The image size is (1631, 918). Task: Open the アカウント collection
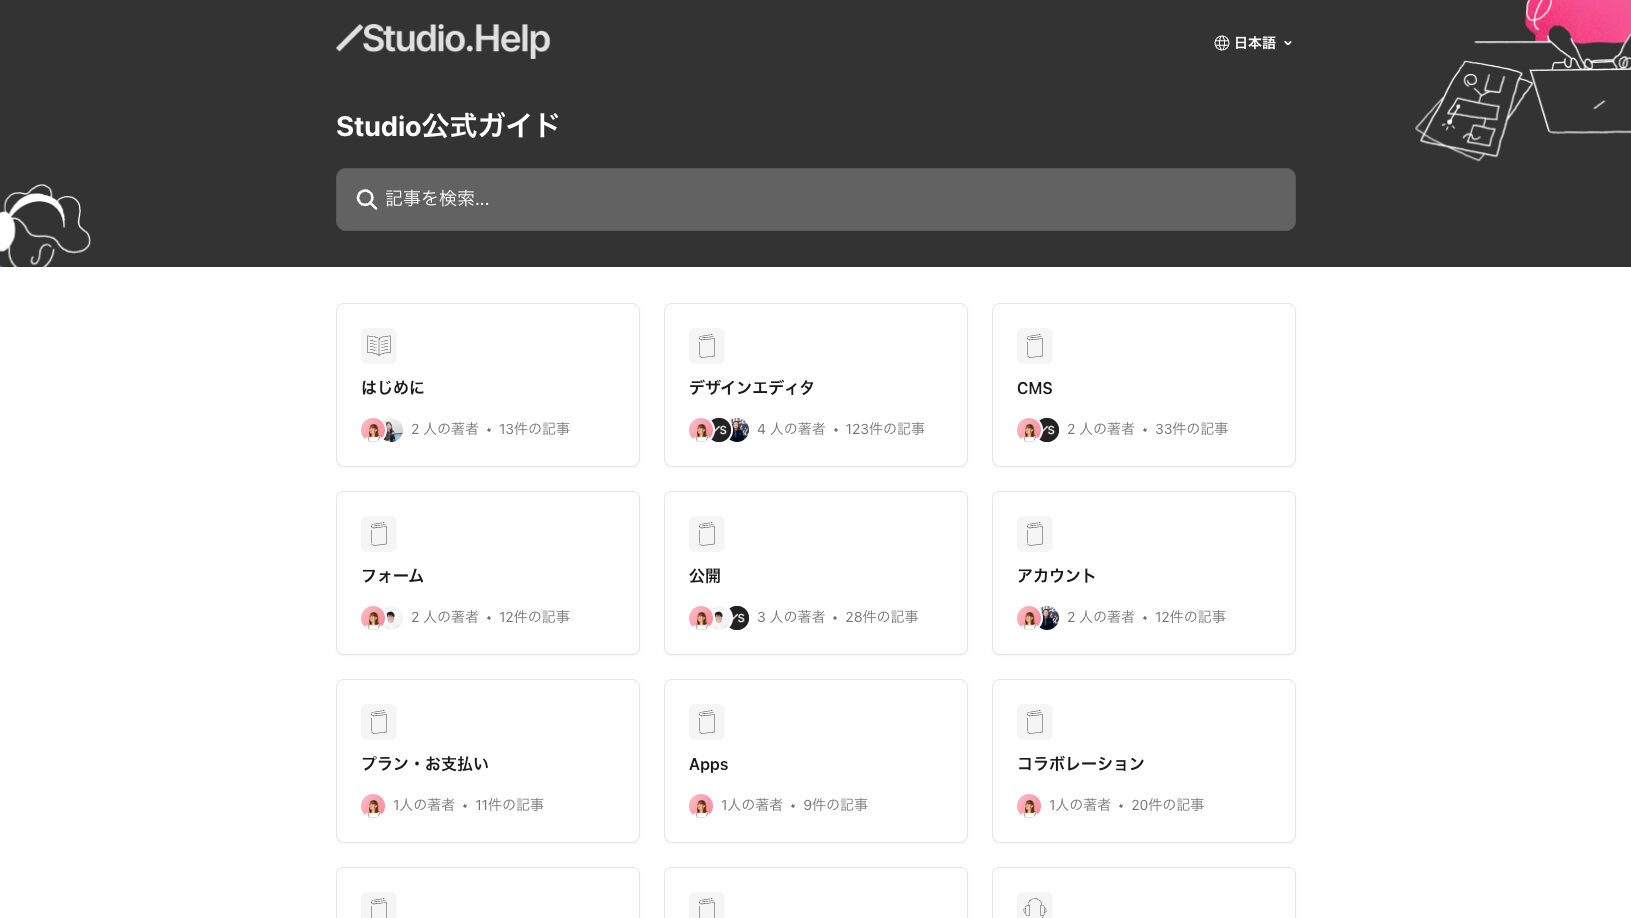[x=1143, y=573]
